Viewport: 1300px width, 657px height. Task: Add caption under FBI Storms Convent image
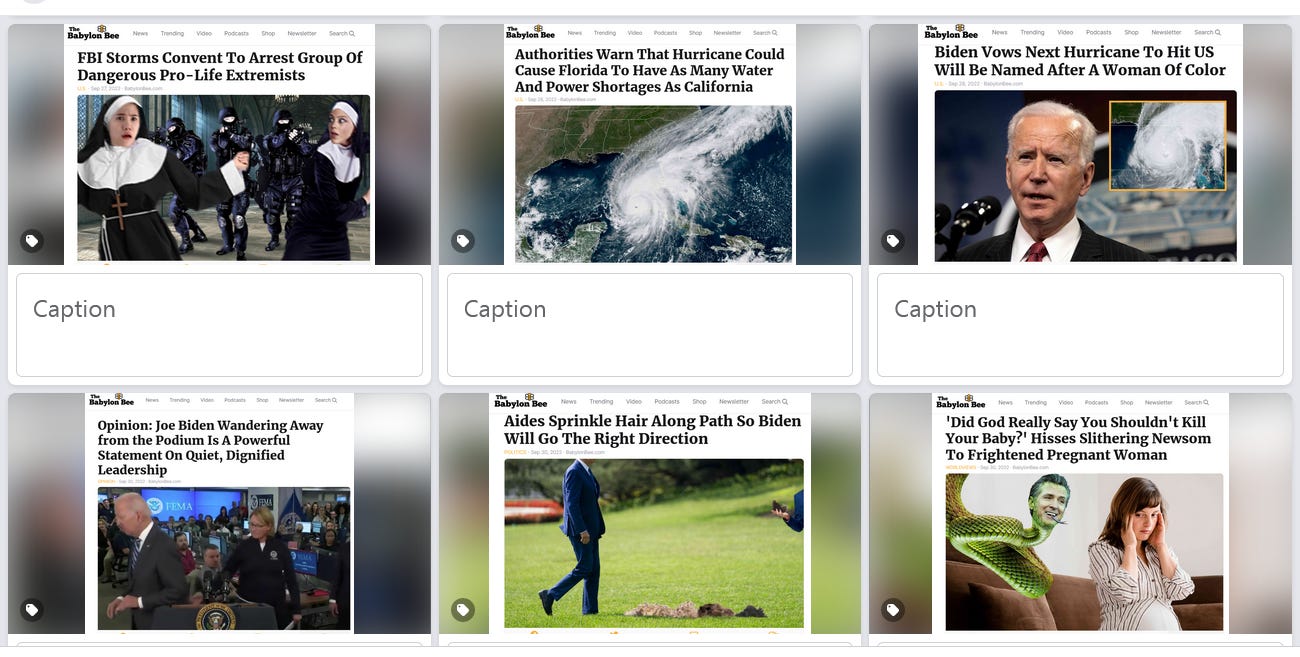click(x=219, y=325)
